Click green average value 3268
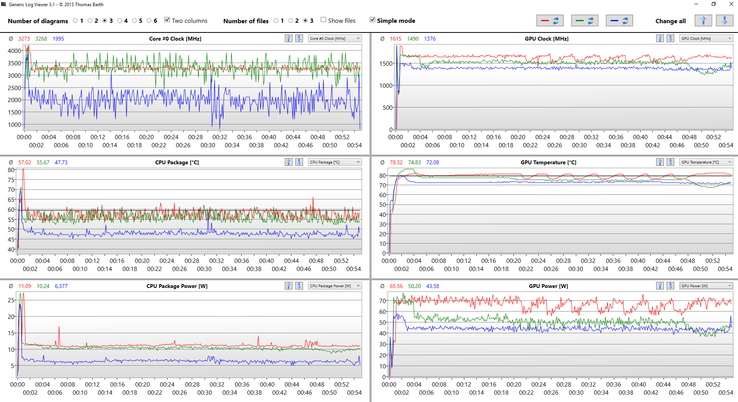 point(41,39)
